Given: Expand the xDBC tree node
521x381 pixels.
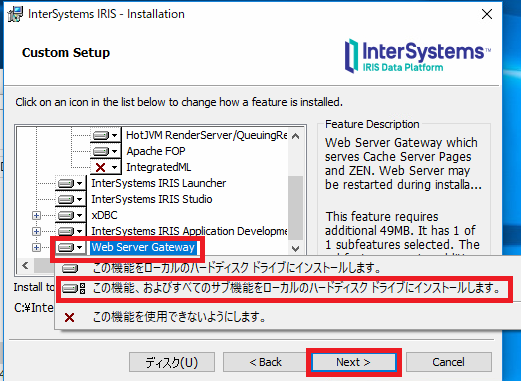Looking at the screenshot, I should 36,215.
